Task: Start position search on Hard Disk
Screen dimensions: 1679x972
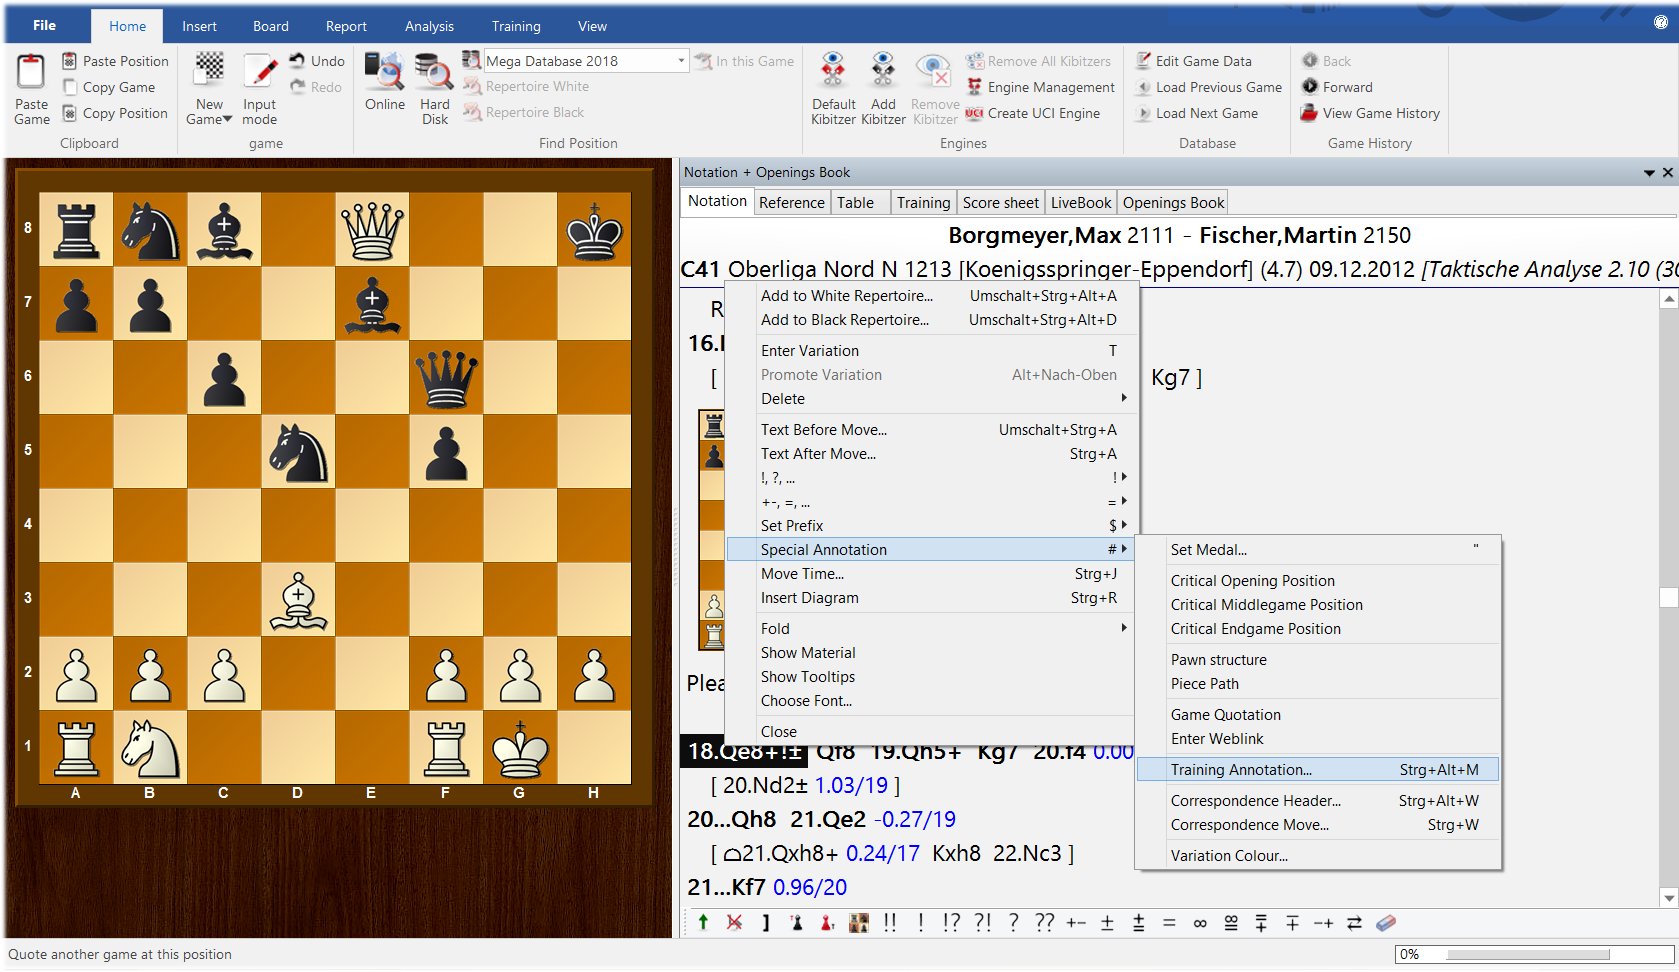Action: (434, 86)
